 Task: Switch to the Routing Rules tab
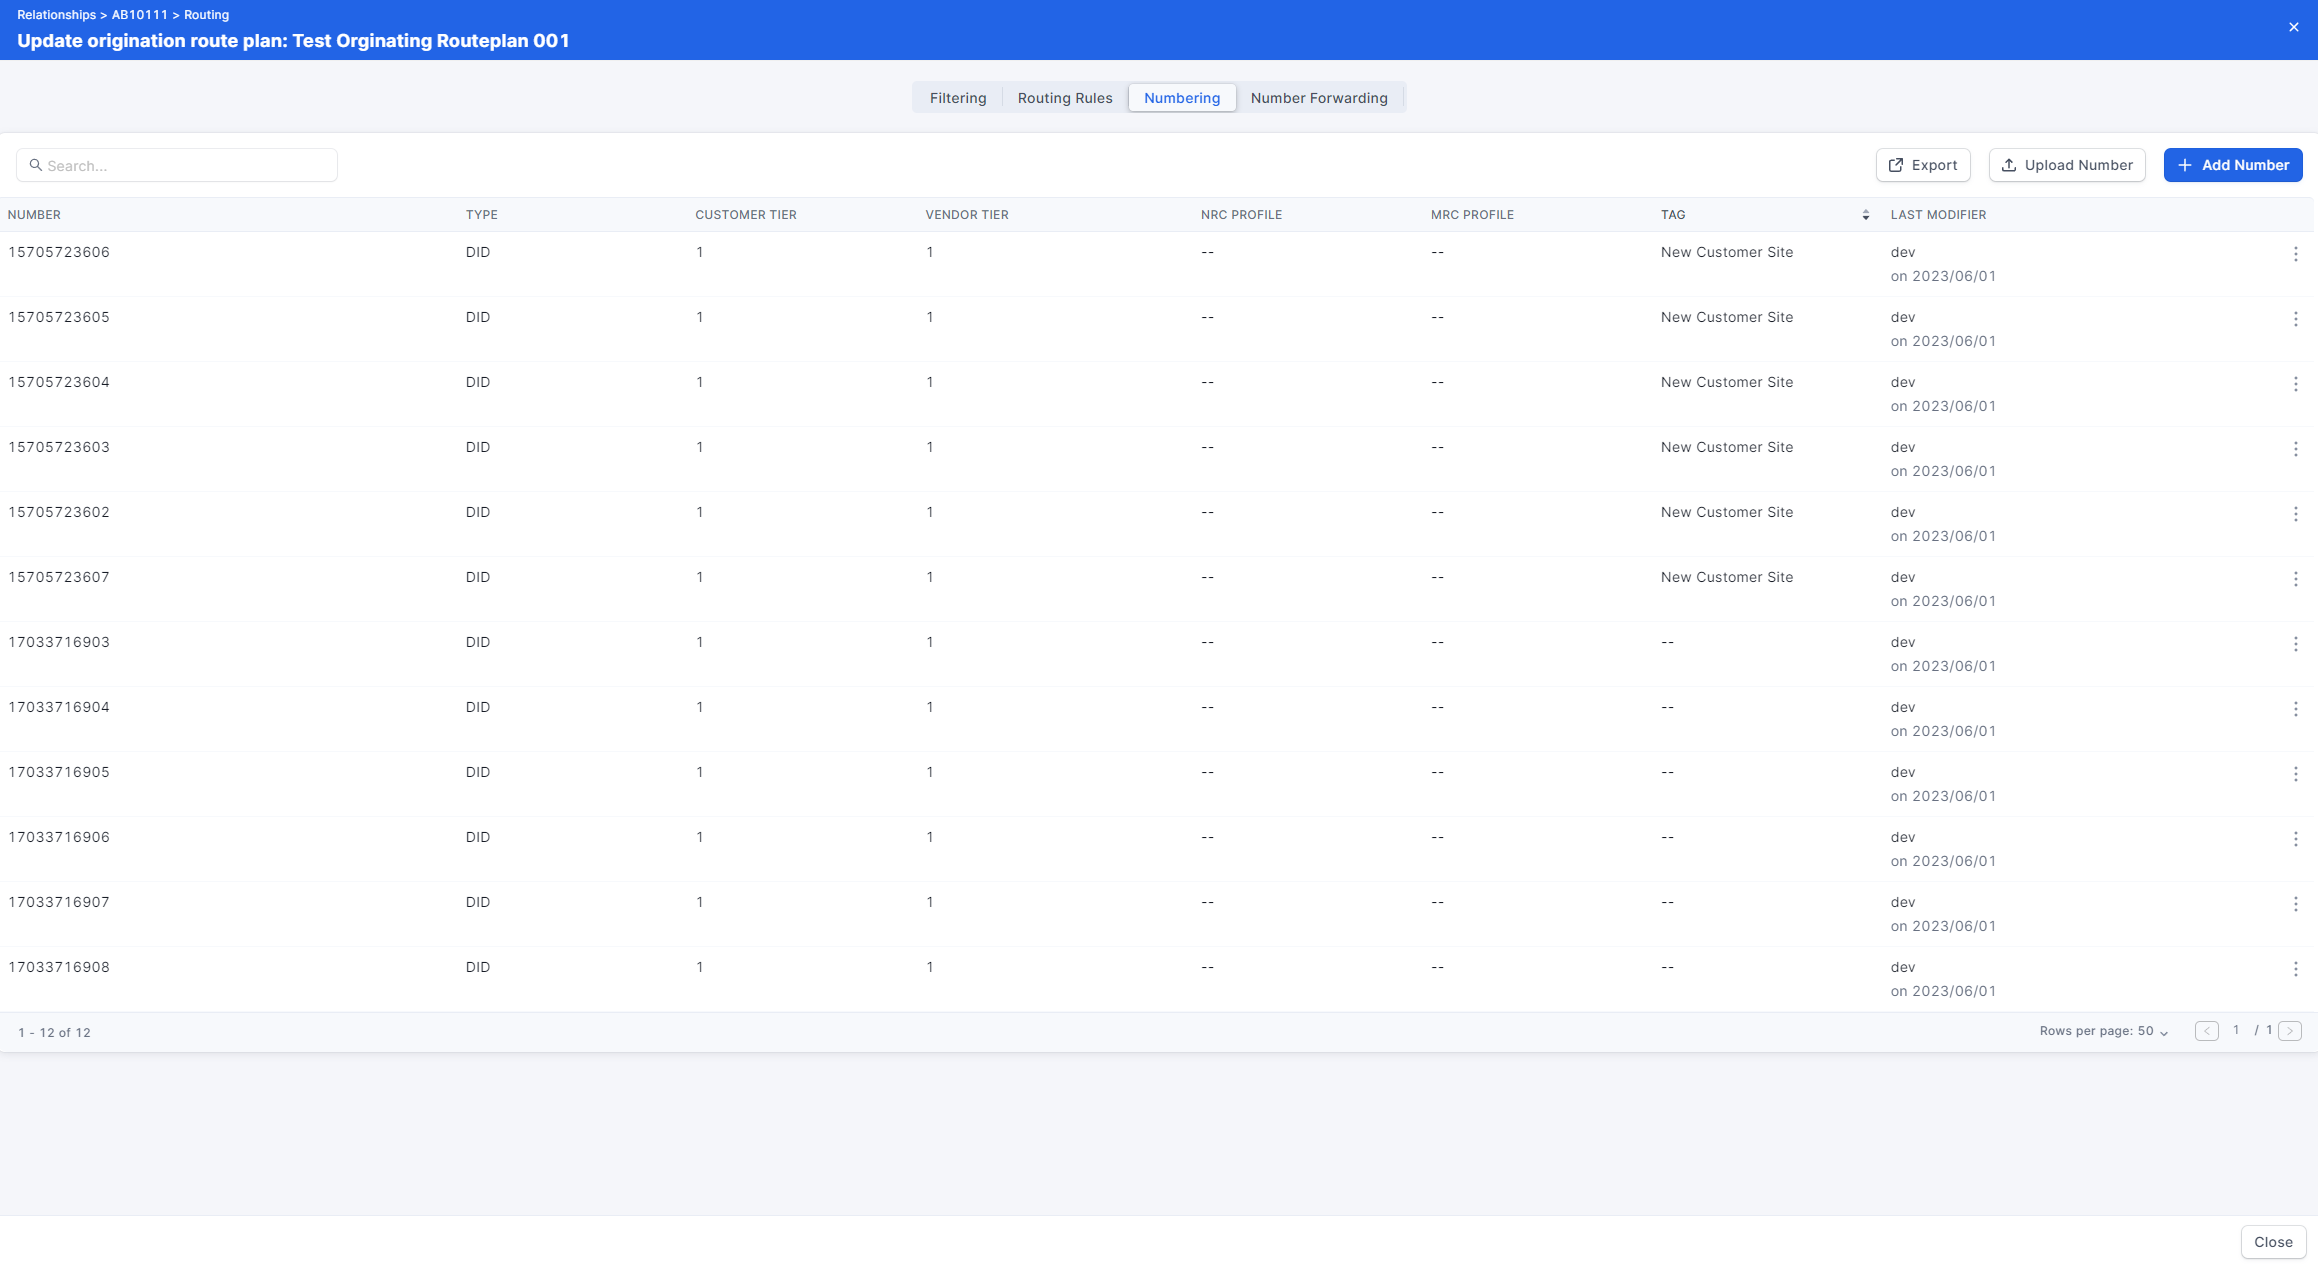click(1064, 98)
